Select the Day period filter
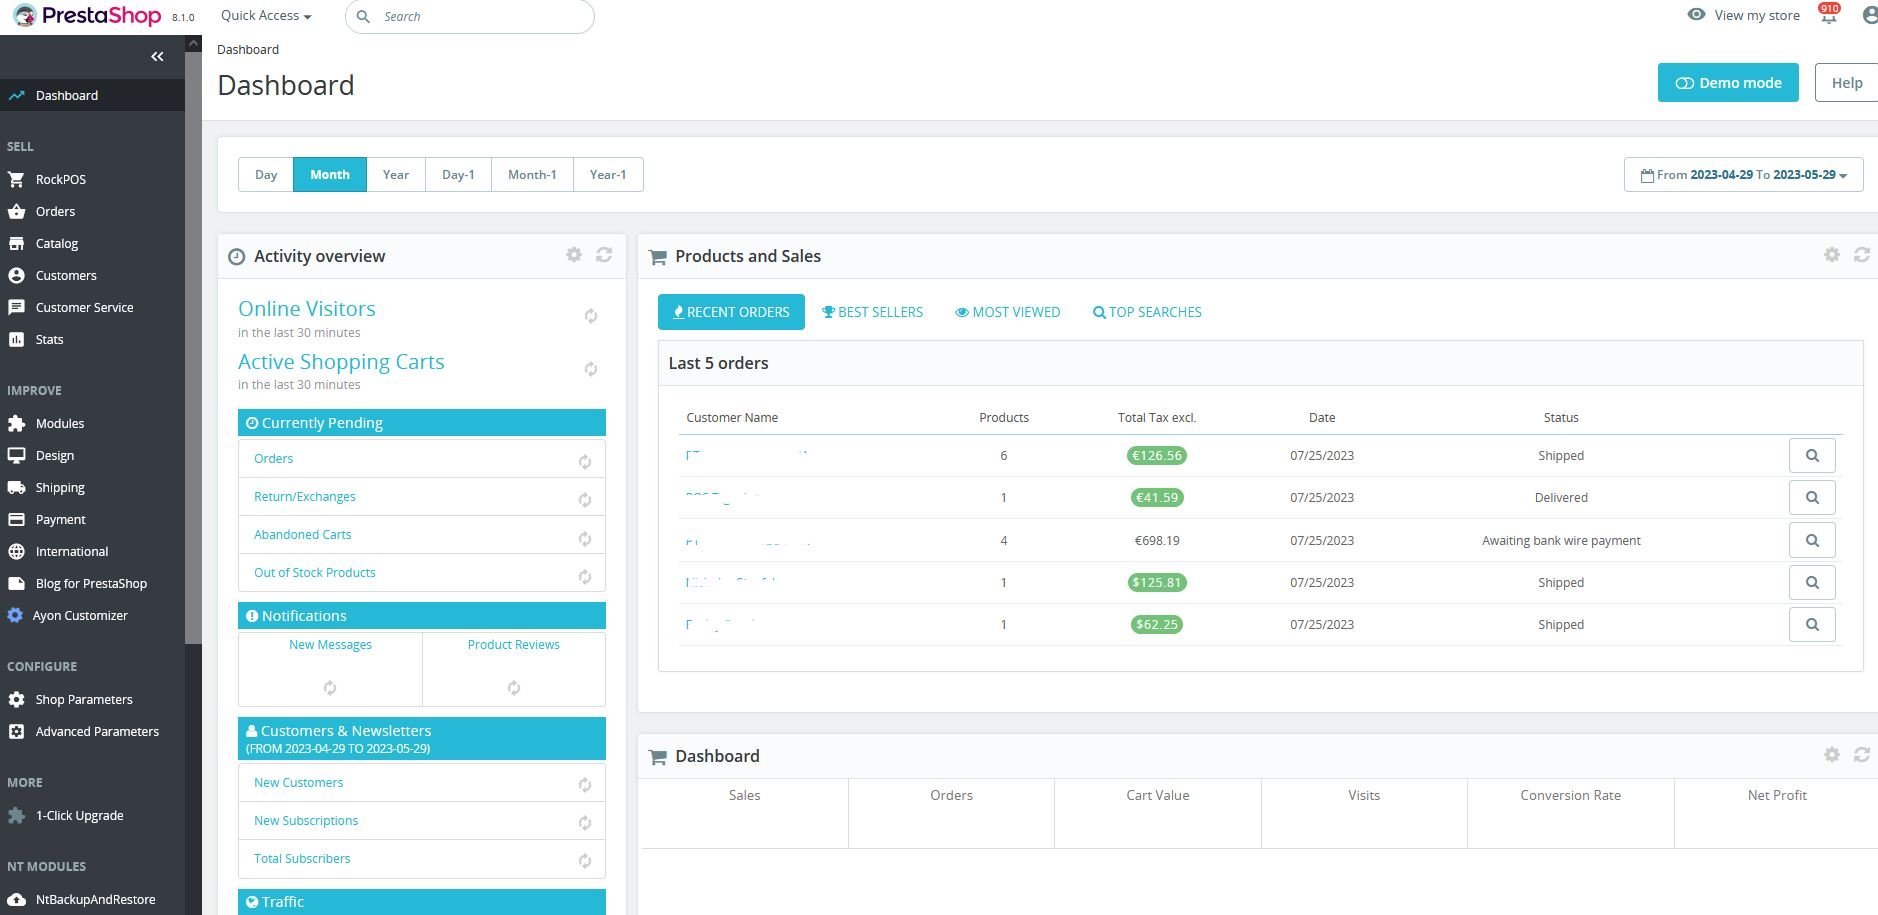Screen dimensions: 1878x915 tap(266, 174)
